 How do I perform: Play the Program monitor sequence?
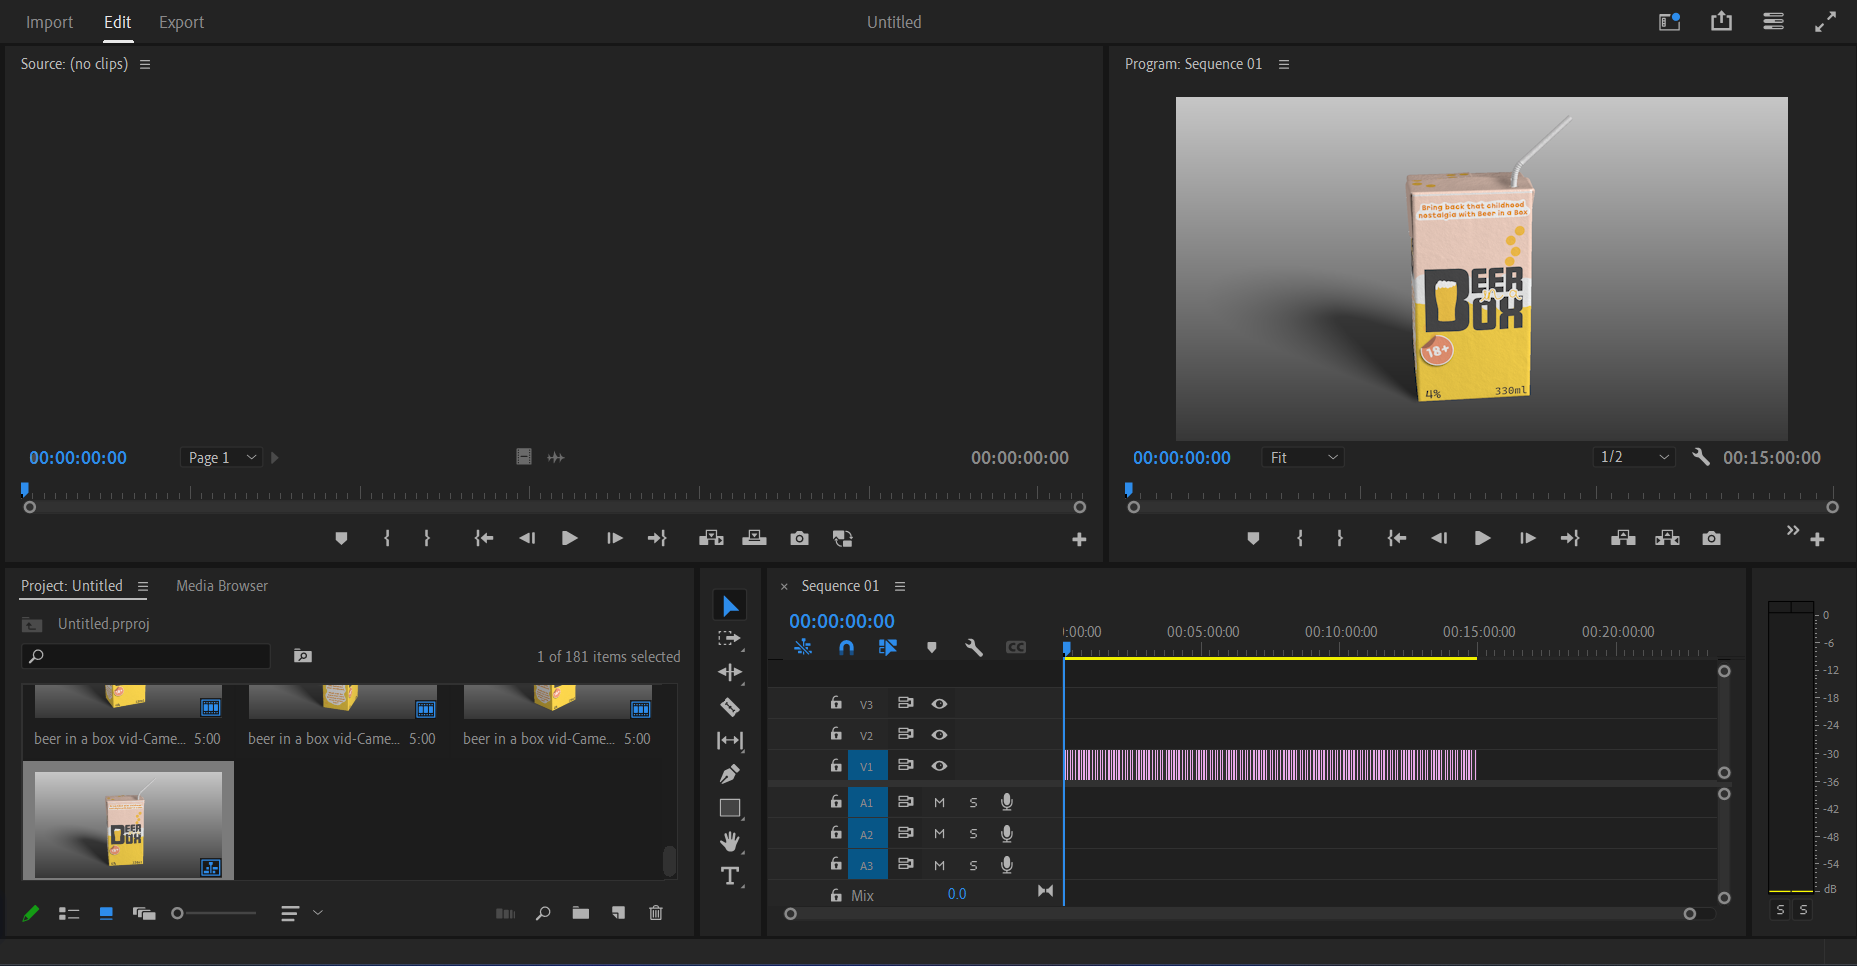(1482, 538)
